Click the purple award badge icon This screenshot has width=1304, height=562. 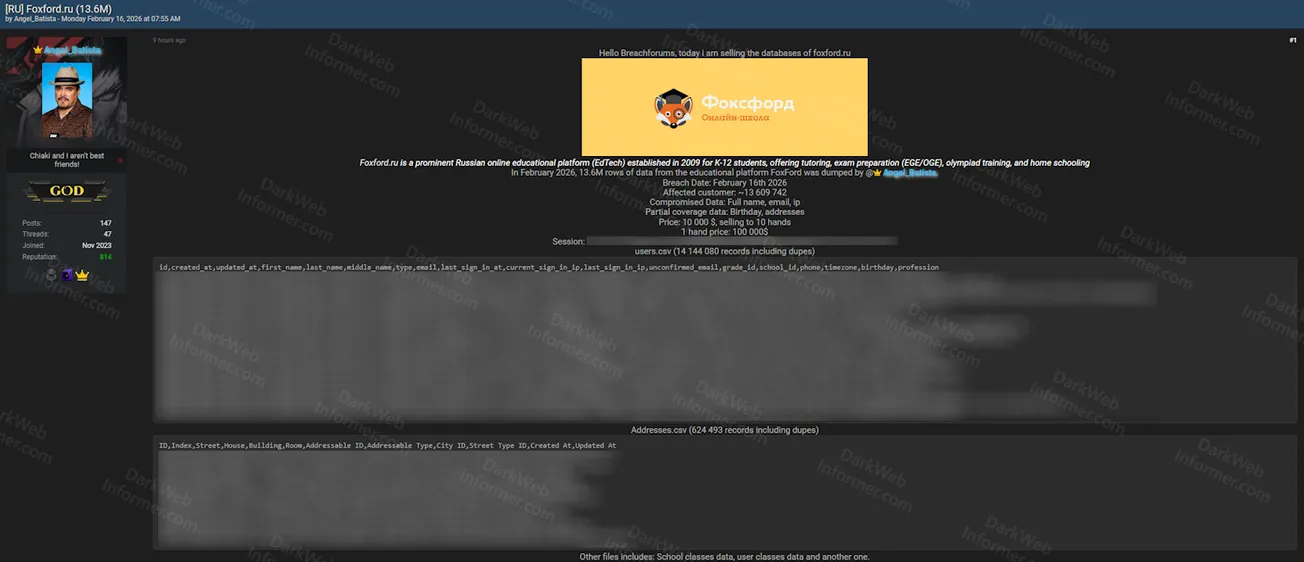[67, 275]
